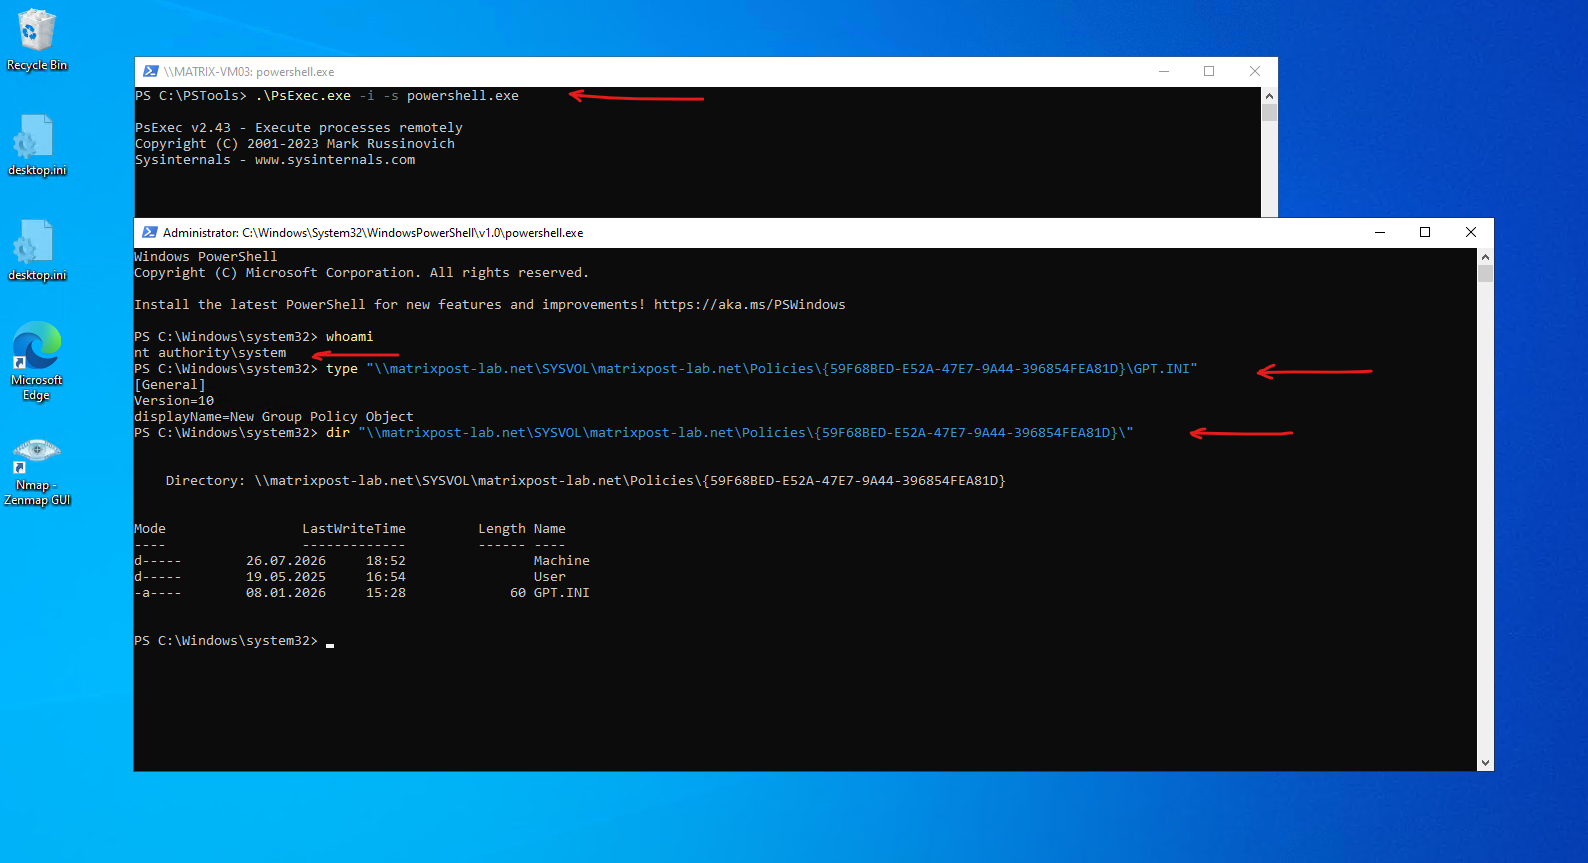Image resolution: width=1588 pixels, height=863 pixels.
Task: Click the '19.05.2025' date entry
Action: [286, 577]
